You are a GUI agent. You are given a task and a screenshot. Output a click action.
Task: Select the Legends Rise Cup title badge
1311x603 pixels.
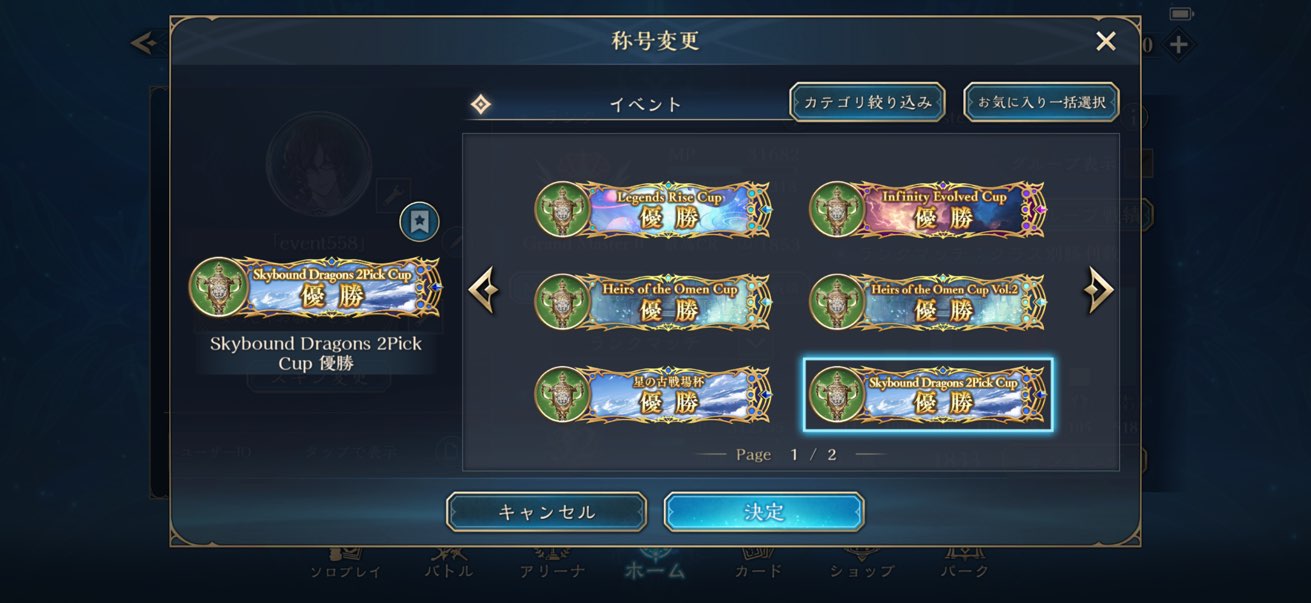coord(653,209)
